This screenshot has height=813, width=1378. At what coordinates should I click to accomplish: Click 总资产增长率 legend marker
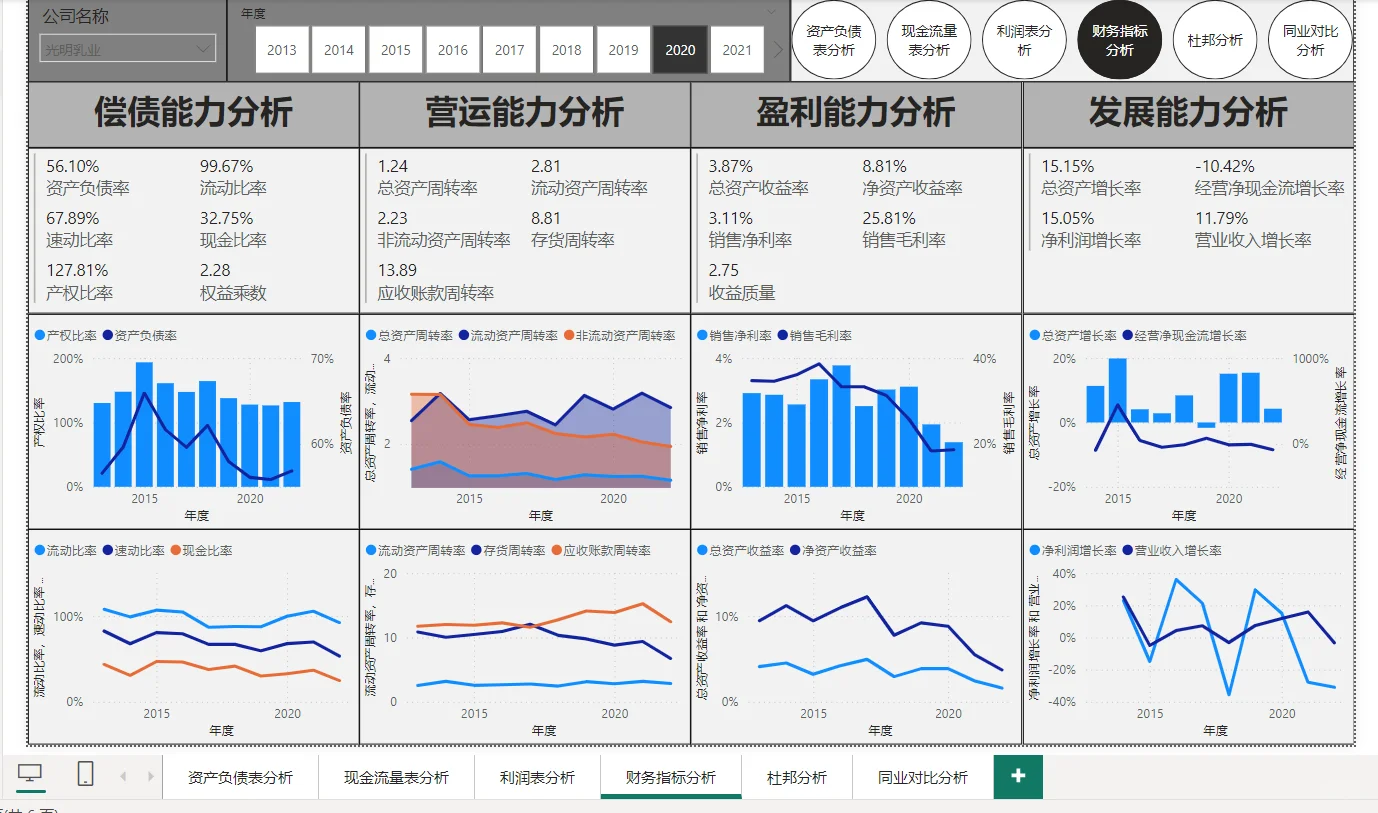point(1035,336)
